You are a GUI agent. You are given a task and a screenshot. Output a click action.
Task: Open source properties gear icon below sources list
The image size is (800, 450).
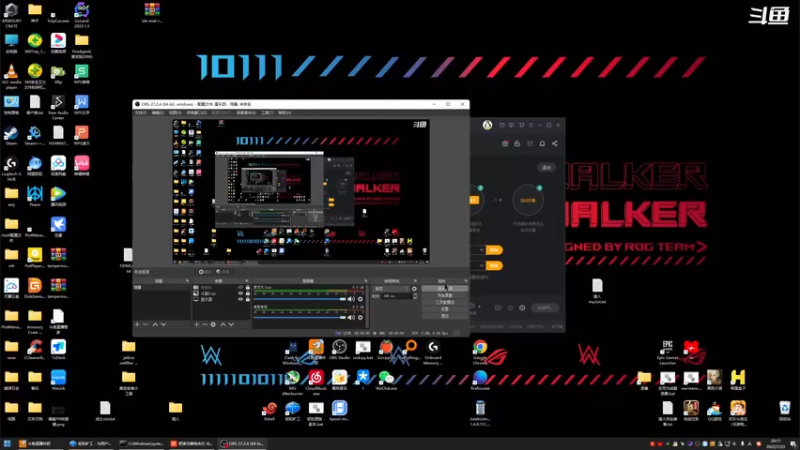[x=213, y=324]
